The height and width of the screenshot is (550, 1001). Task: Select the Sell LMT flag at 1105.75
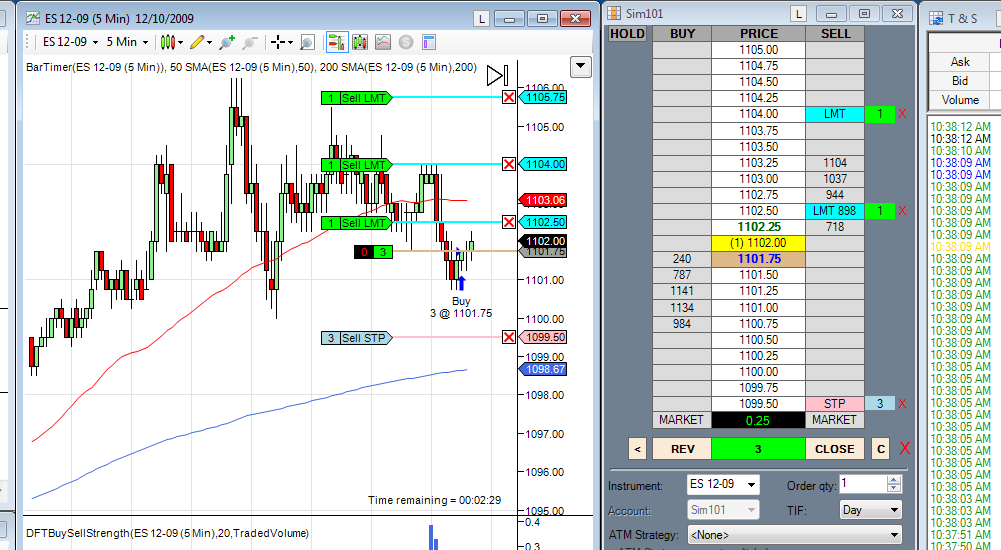click(356, 98)
